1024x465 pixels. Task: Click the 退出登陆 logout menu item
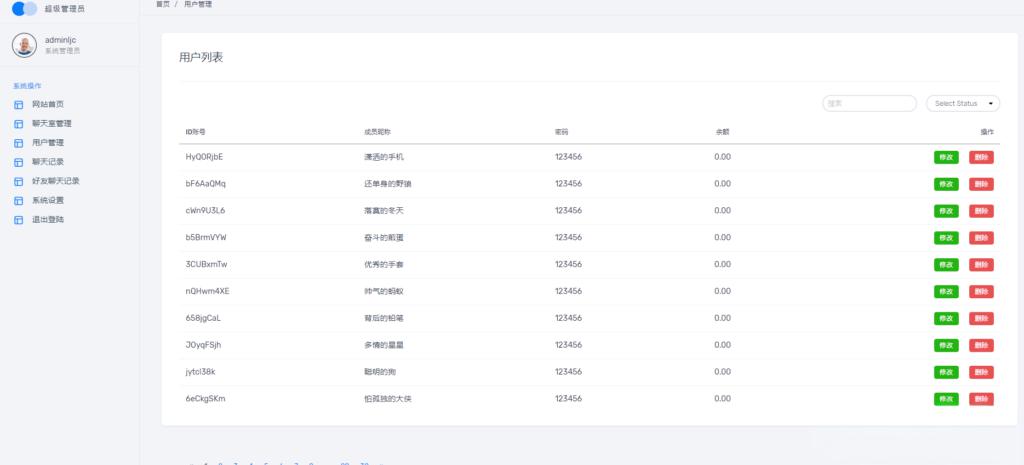point(48,220)
